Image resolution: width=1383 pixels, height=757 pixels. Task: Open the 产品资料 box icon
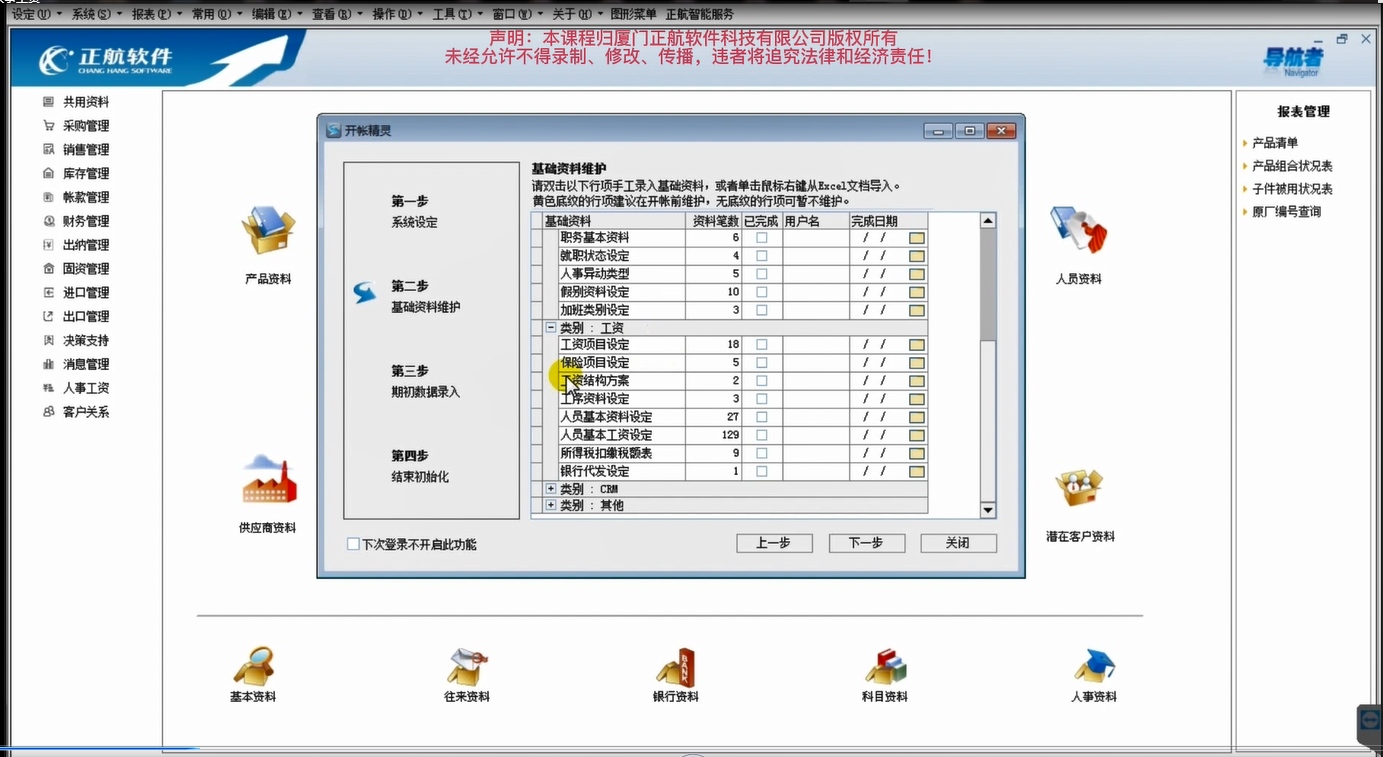pyautogui.click(x=268, y=231)
